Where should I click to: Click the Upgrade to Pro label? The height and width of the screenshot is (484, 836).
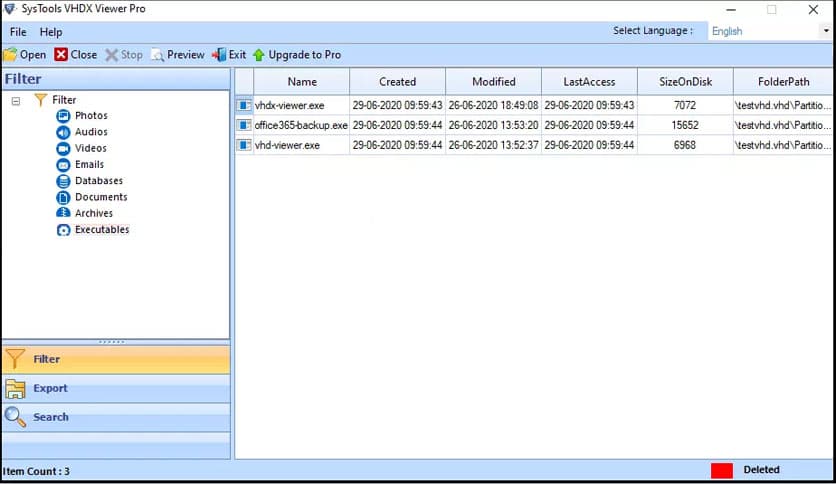click(304, 55)
